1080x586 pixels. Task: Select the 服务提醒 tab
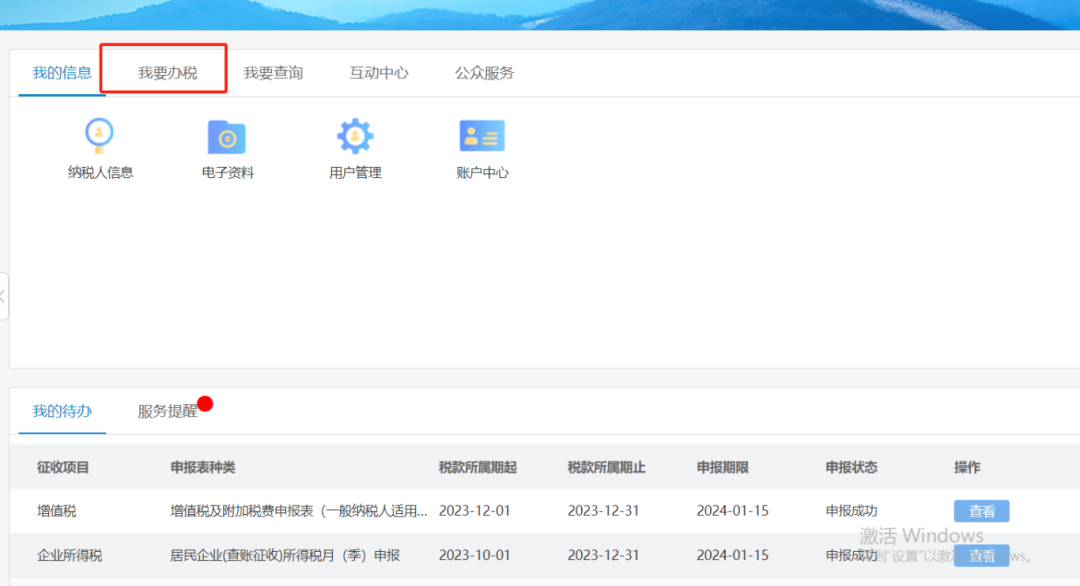click(x=167, y=411)
